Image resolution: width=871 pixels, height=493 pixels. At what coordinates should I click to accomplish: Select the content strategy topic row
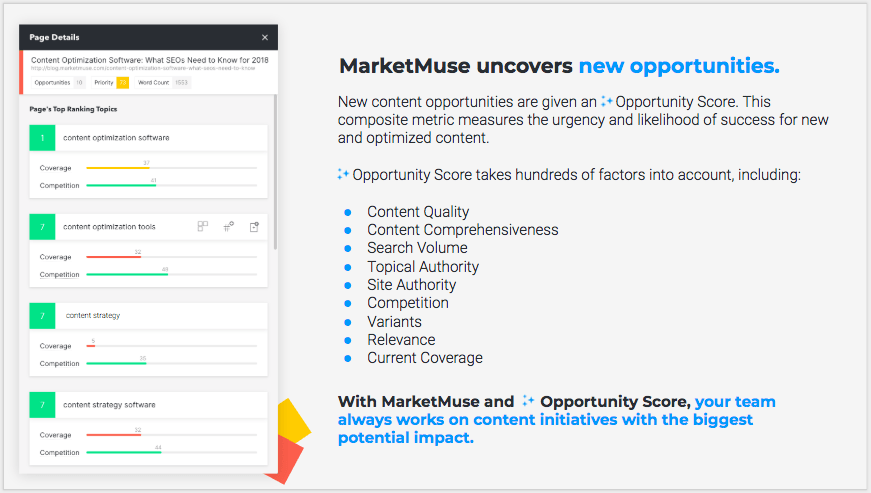tap(148, 316)
